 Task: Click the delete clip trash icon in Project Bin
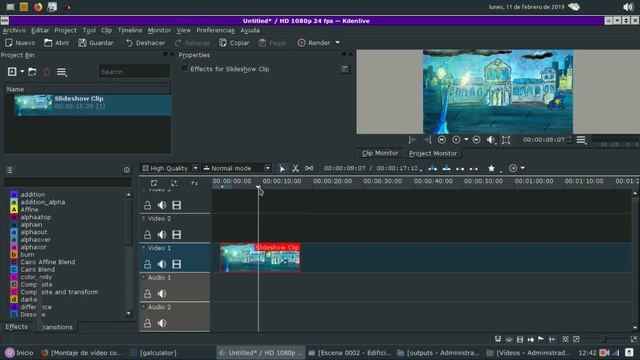pyautogui.click(x=47, y=72)
